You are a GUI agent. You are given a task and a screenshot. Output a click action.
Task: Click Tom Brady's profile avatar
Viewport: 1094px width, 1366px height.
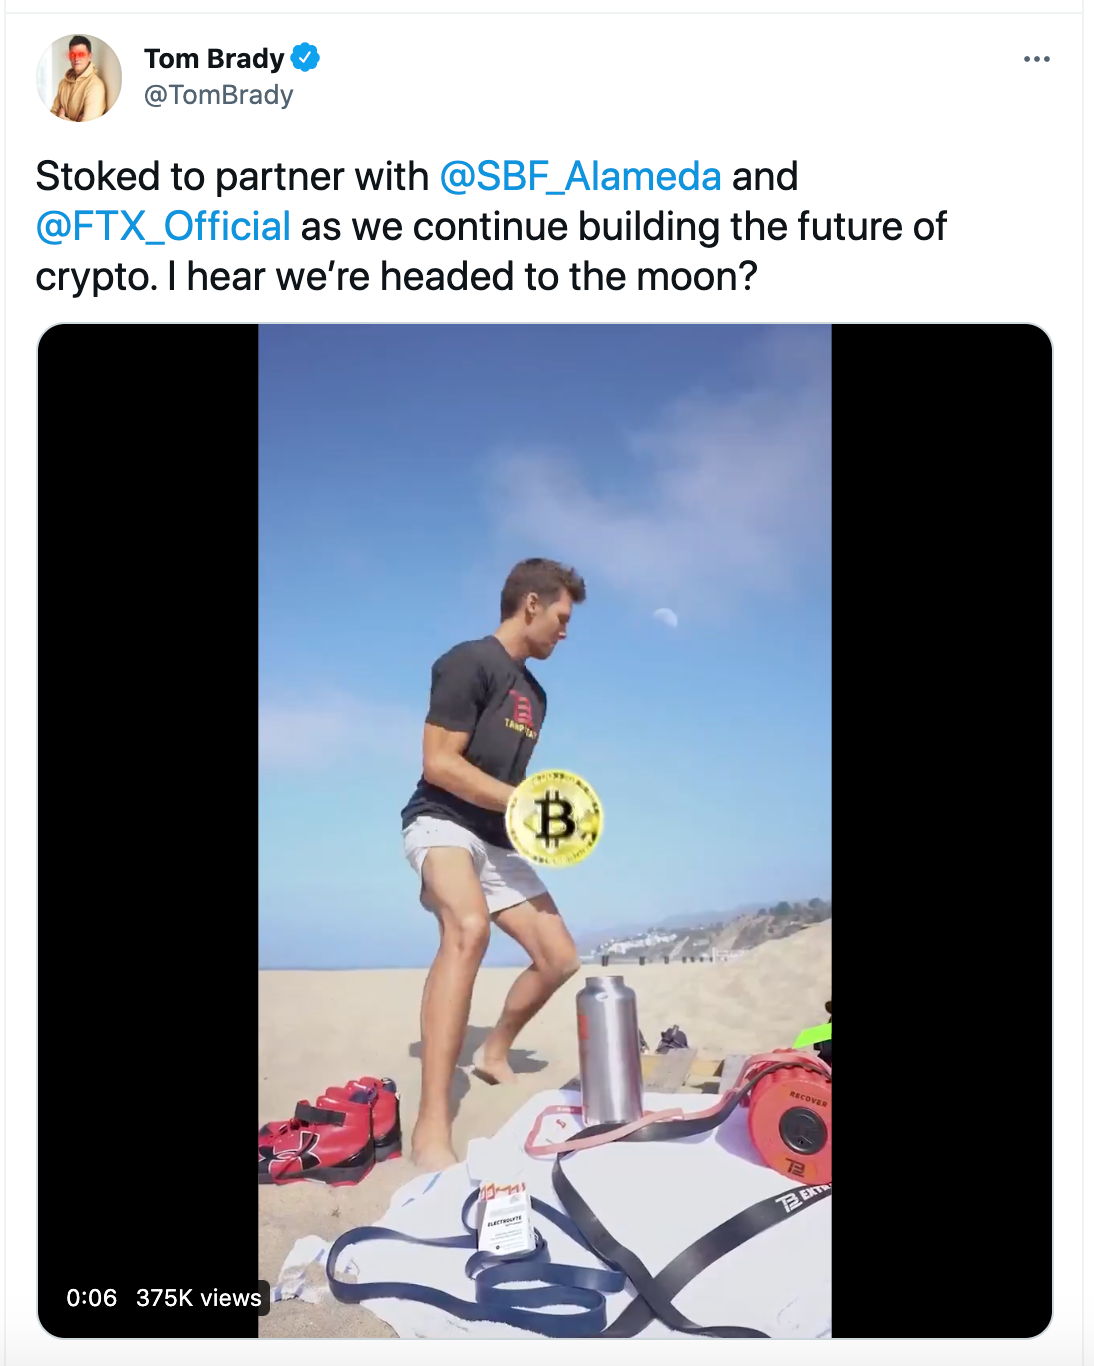coord(79,78)
